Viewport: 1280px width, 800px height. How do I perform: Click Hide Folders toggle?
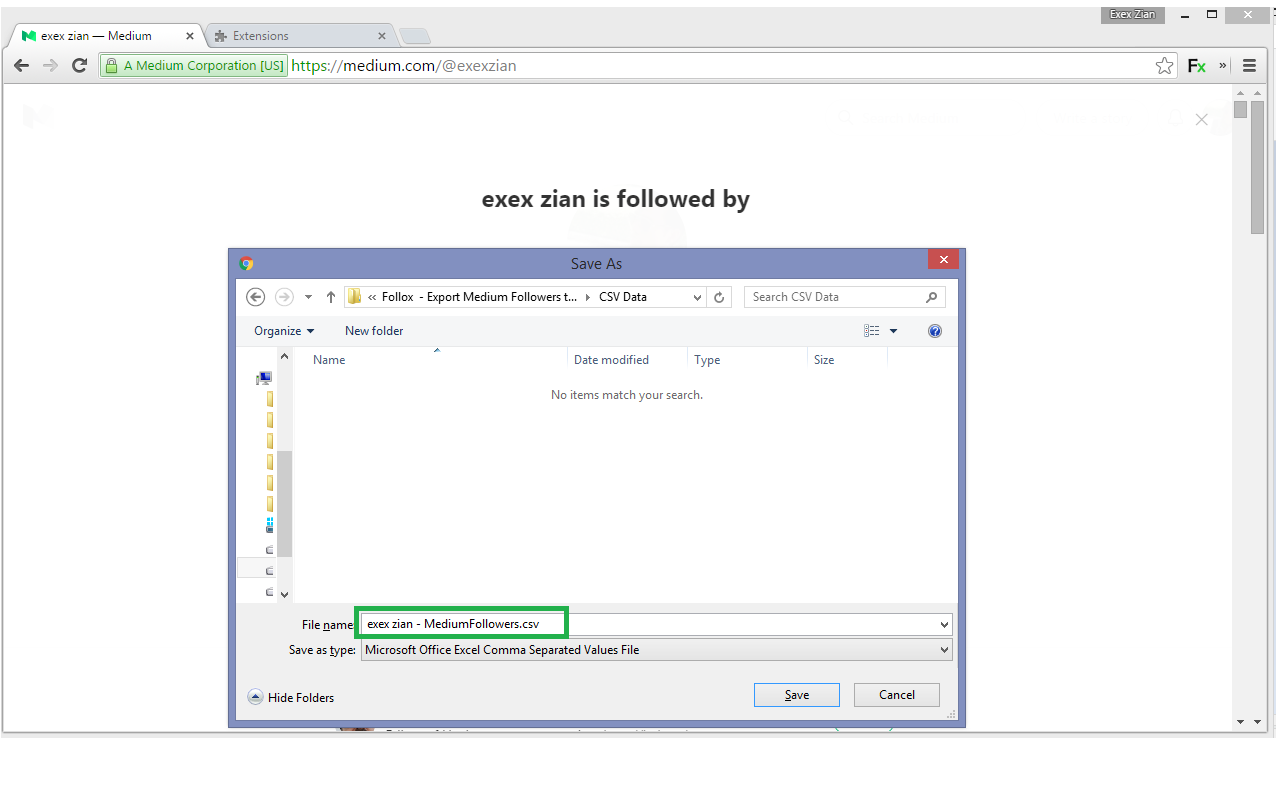click(x=291, y=698)
